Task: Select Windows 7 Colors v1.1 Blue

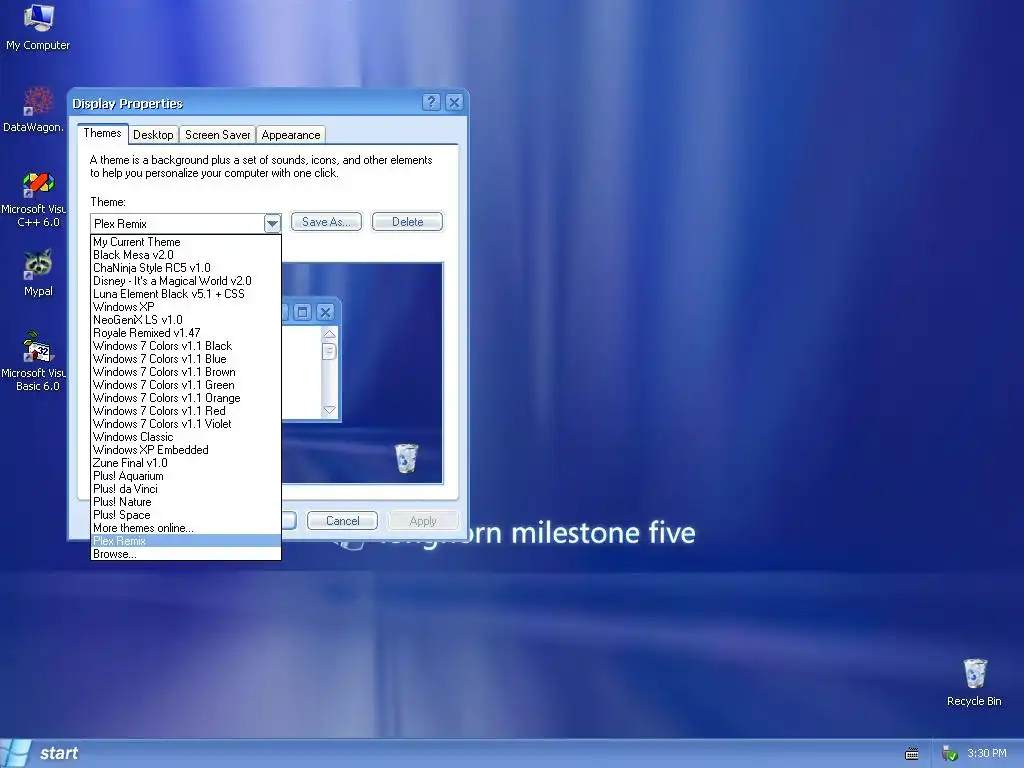Action: tap(186, 359)
